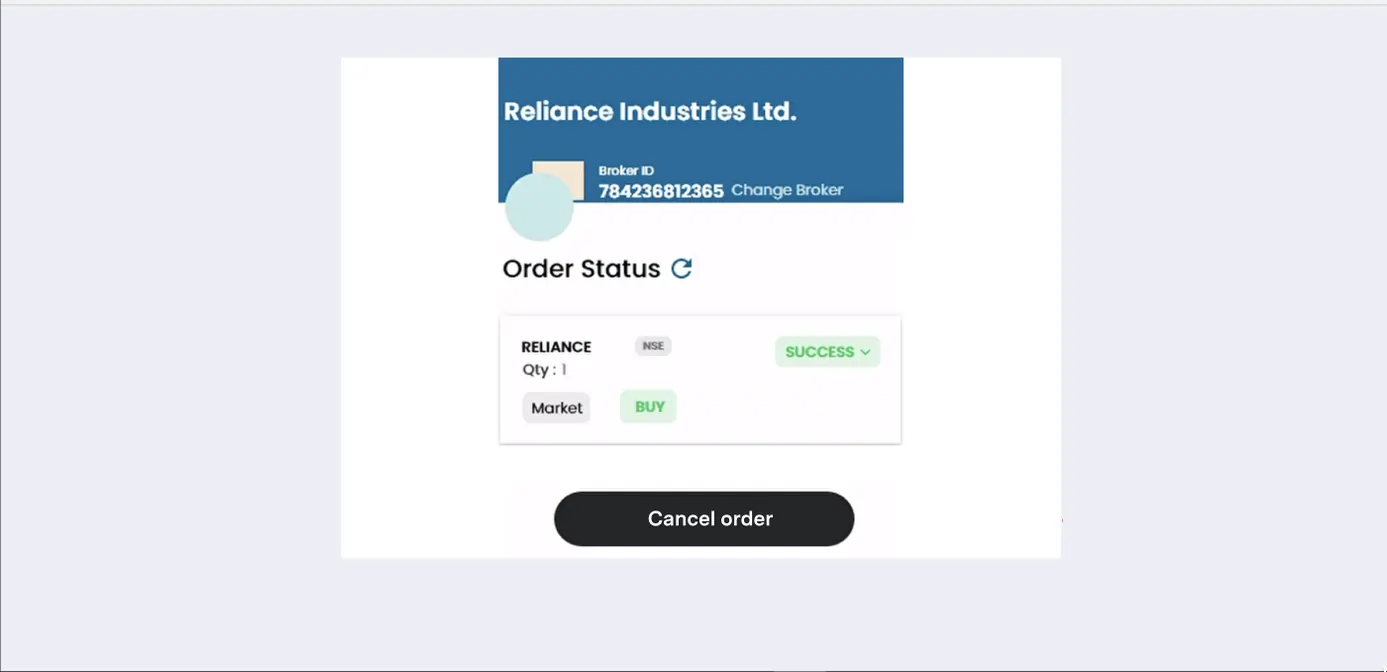The height and width of the screenshot is (672, 1387).
Task: Click the chevron arrow inside SUCCESS badge
Action: pos(865,352)
